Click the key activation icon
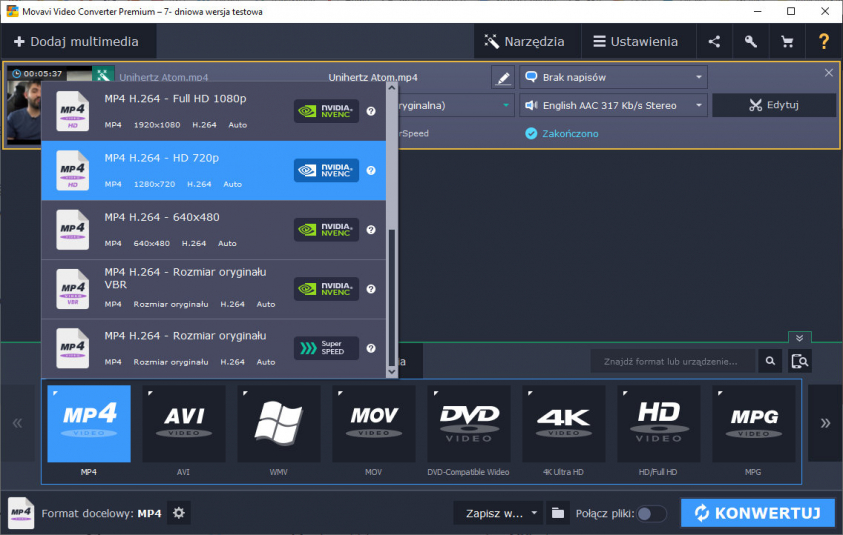 (751, 42)
